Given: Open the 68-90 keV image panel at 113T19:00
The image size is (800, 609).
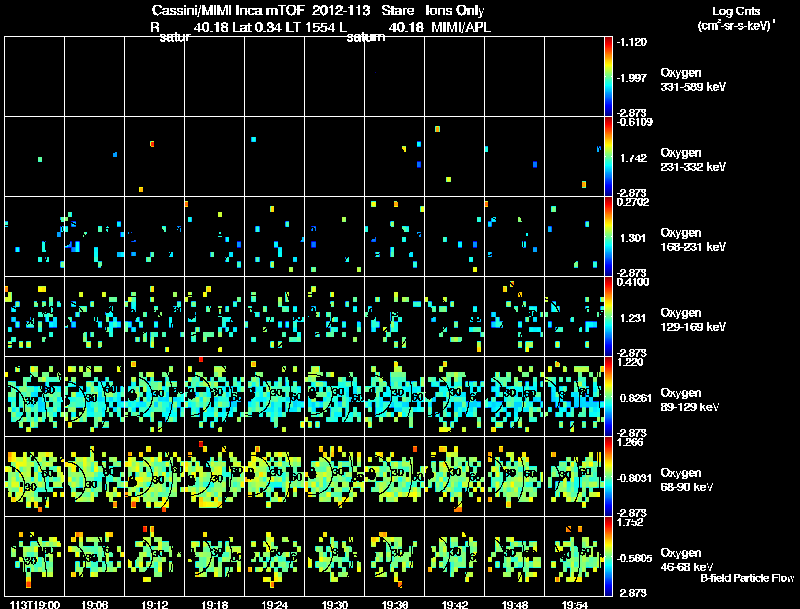Looking at the screenshot, I should coord(35,476).
